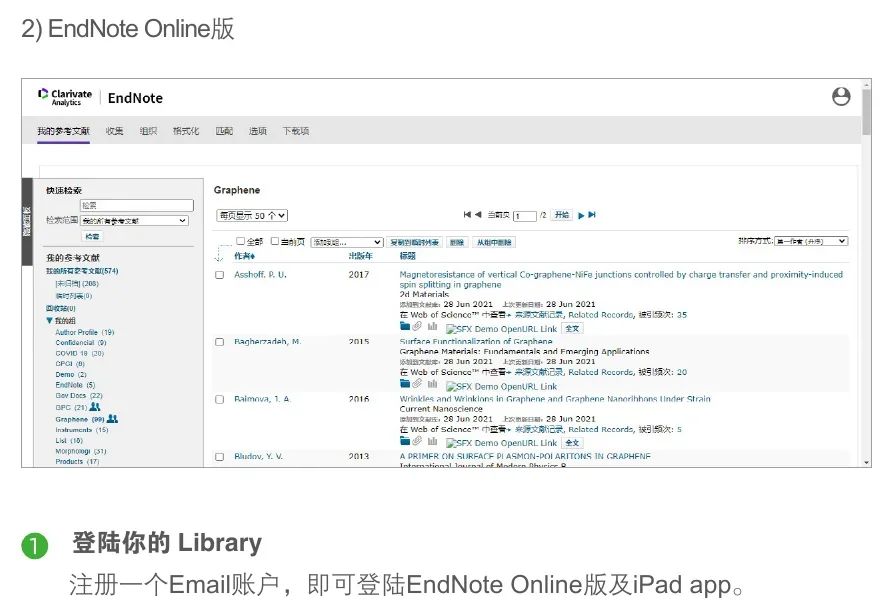Viewport: 880px width, 610px height.
Task: Open the 我的所有参考文献(574) list
Action: [x=82, y=271]
